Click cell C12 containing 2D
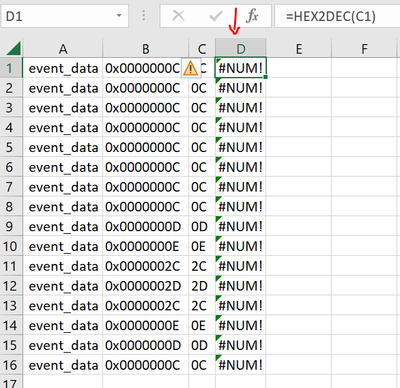 pos(202,286)
